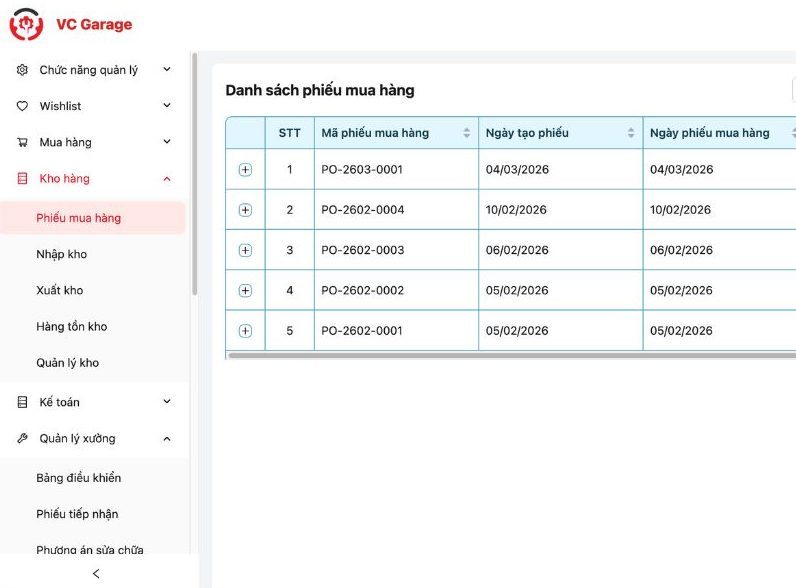Click the Kế toán ledger icon
Image resolution: width=796 pixels, height=588 pixels.
click(23, 402)
